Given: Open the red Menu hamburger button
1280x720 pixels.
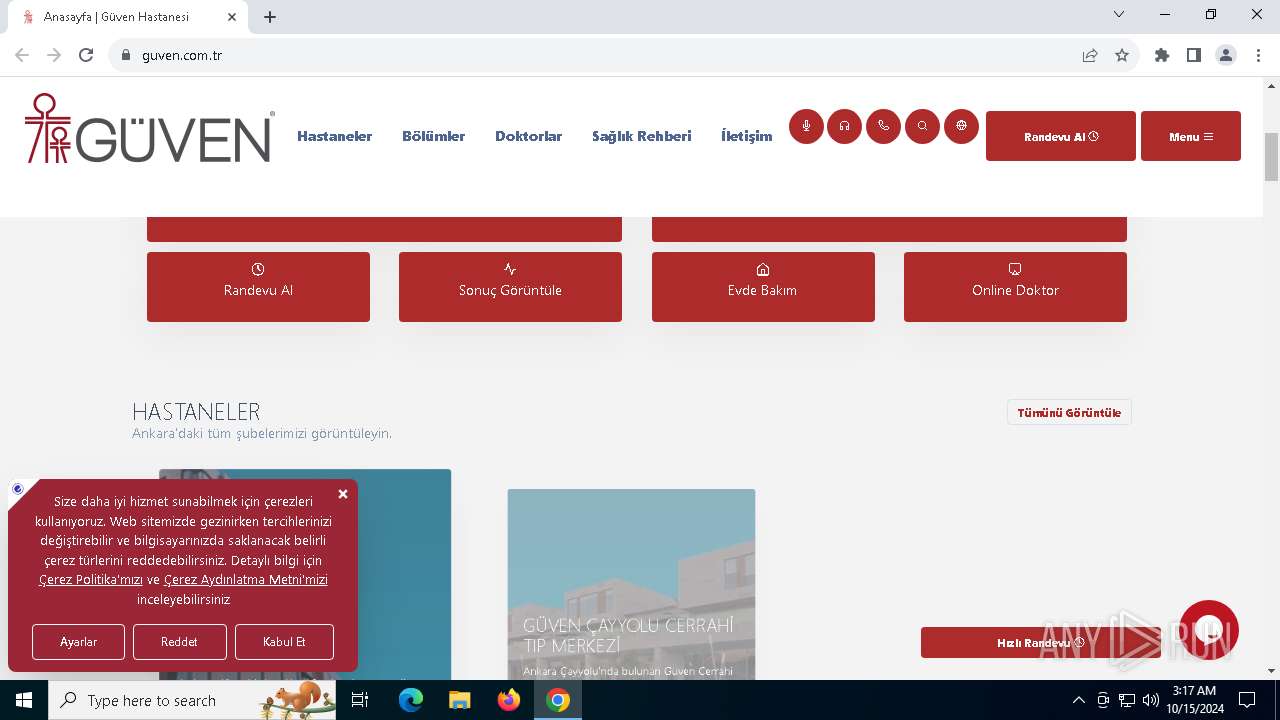Looking at the screenshot, I should point(1191,136).
